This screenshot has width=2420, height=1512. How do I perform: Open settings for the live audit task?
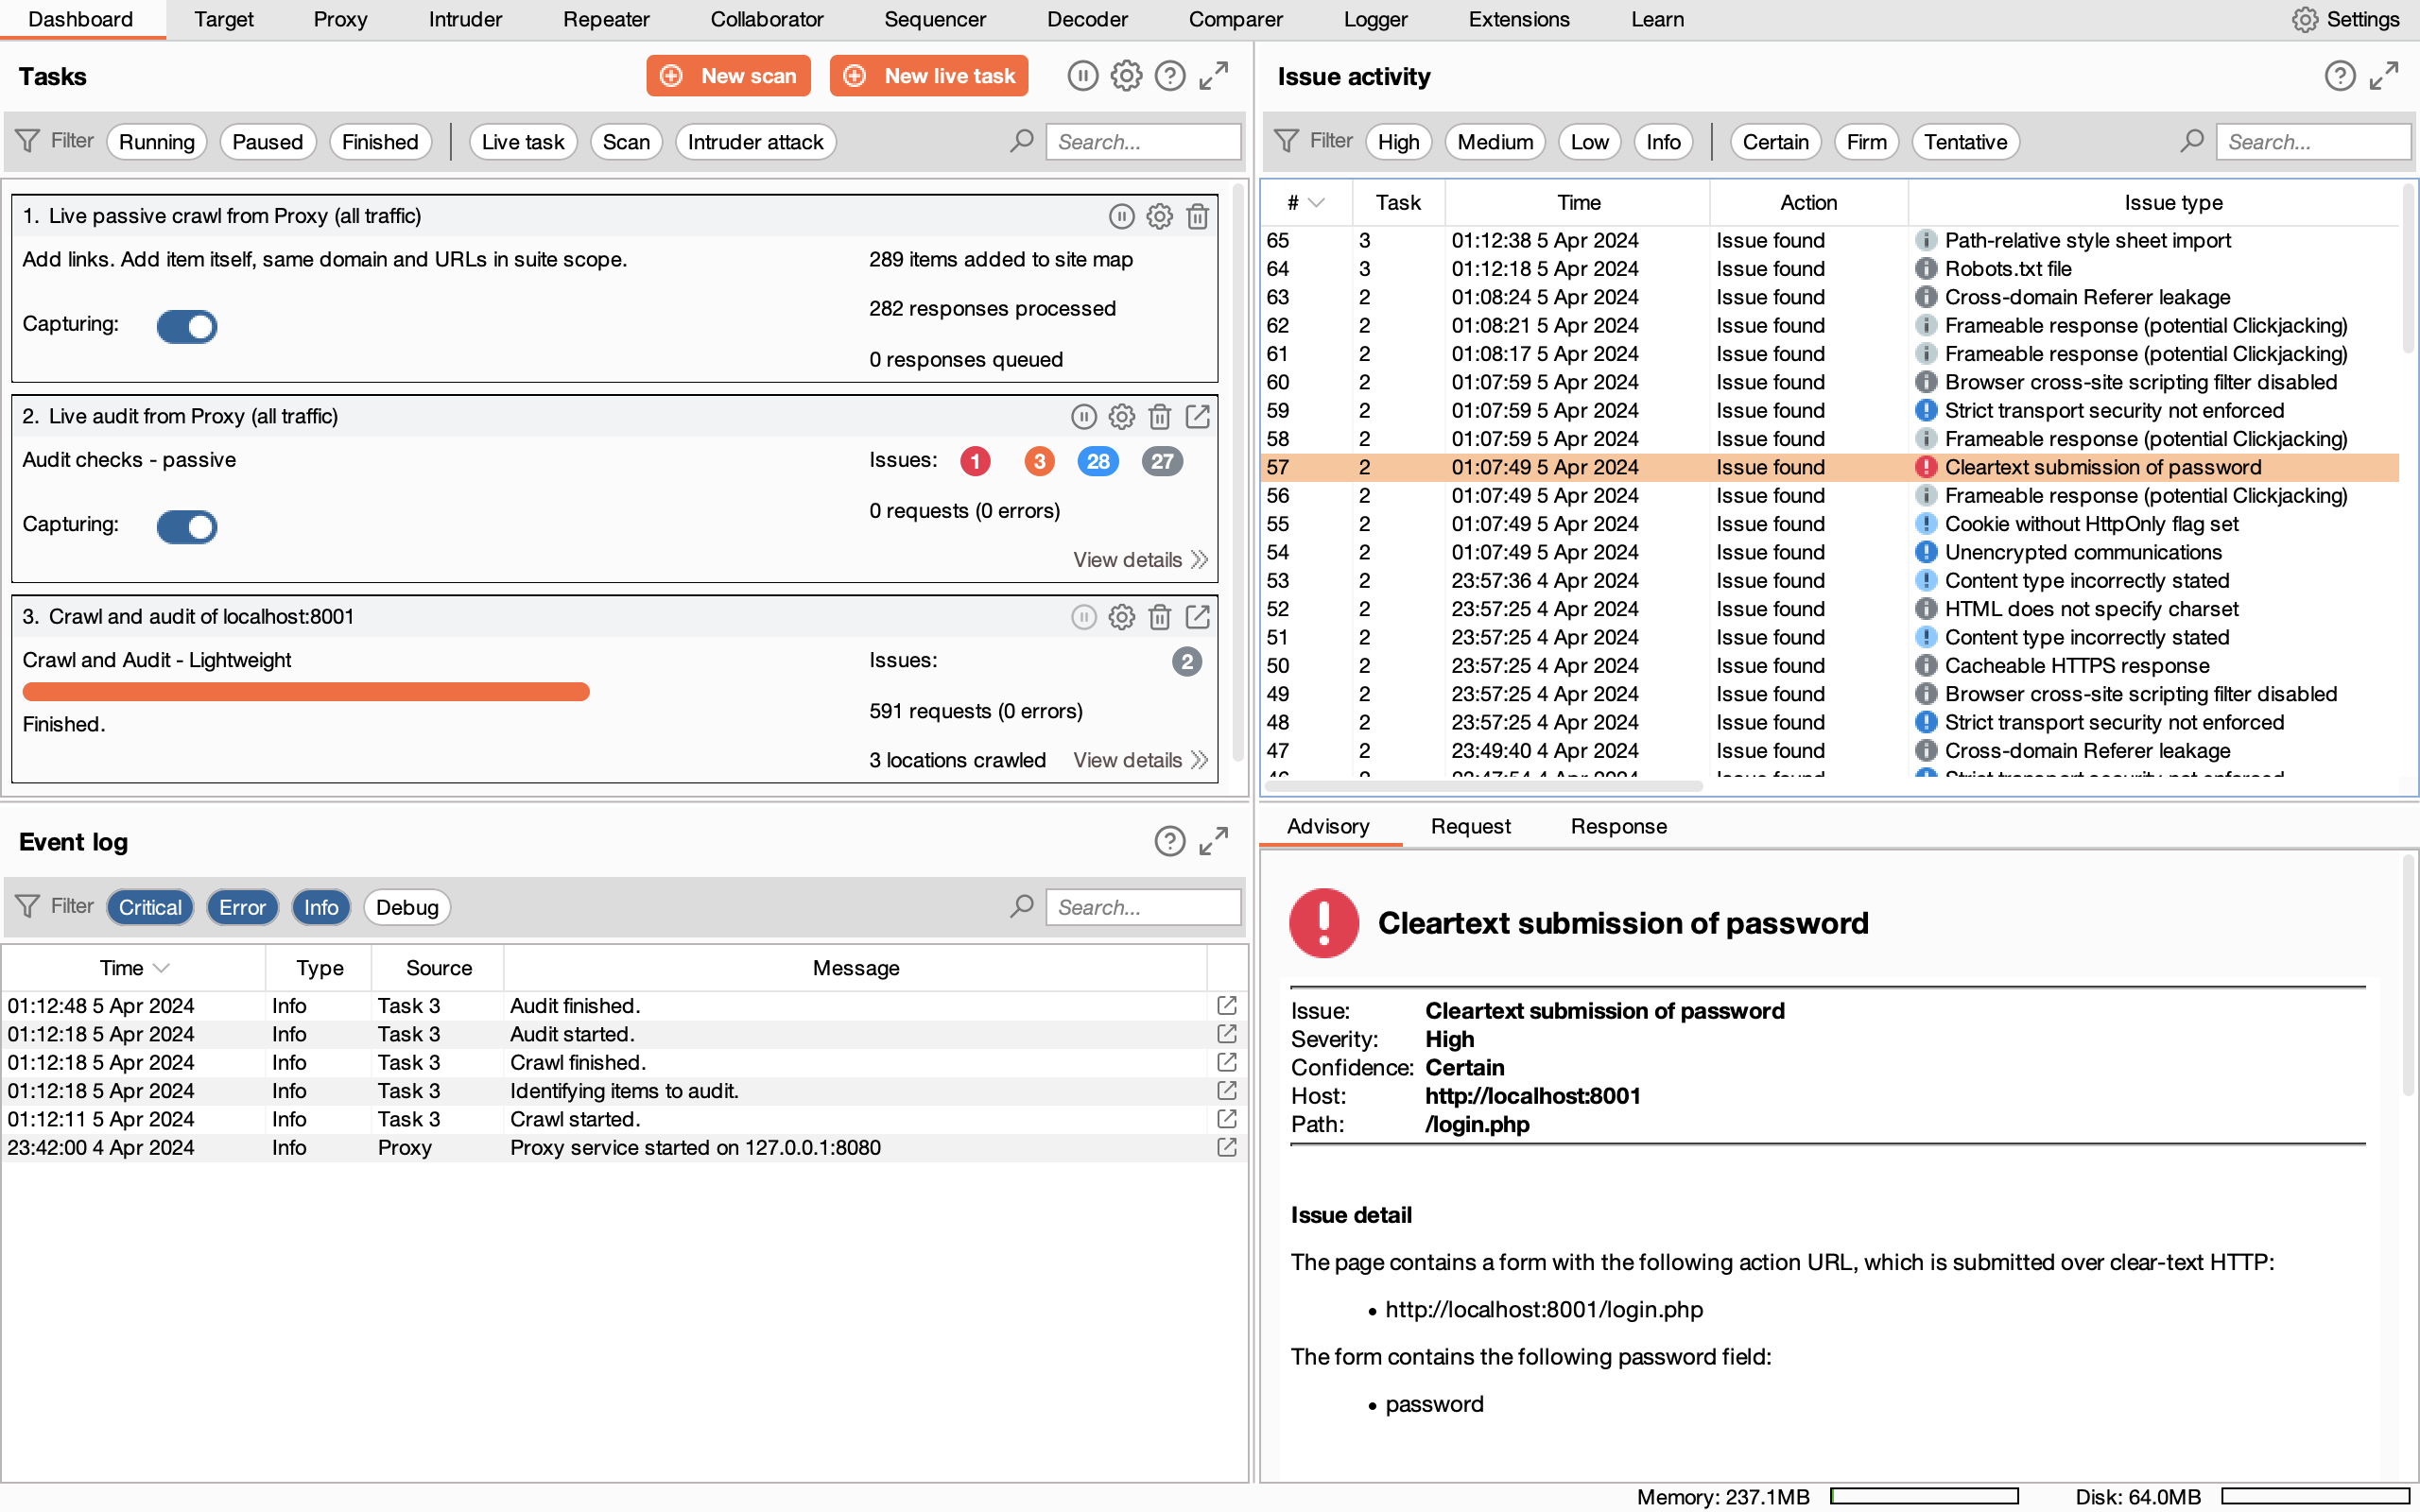click(x=1121, y=417)
